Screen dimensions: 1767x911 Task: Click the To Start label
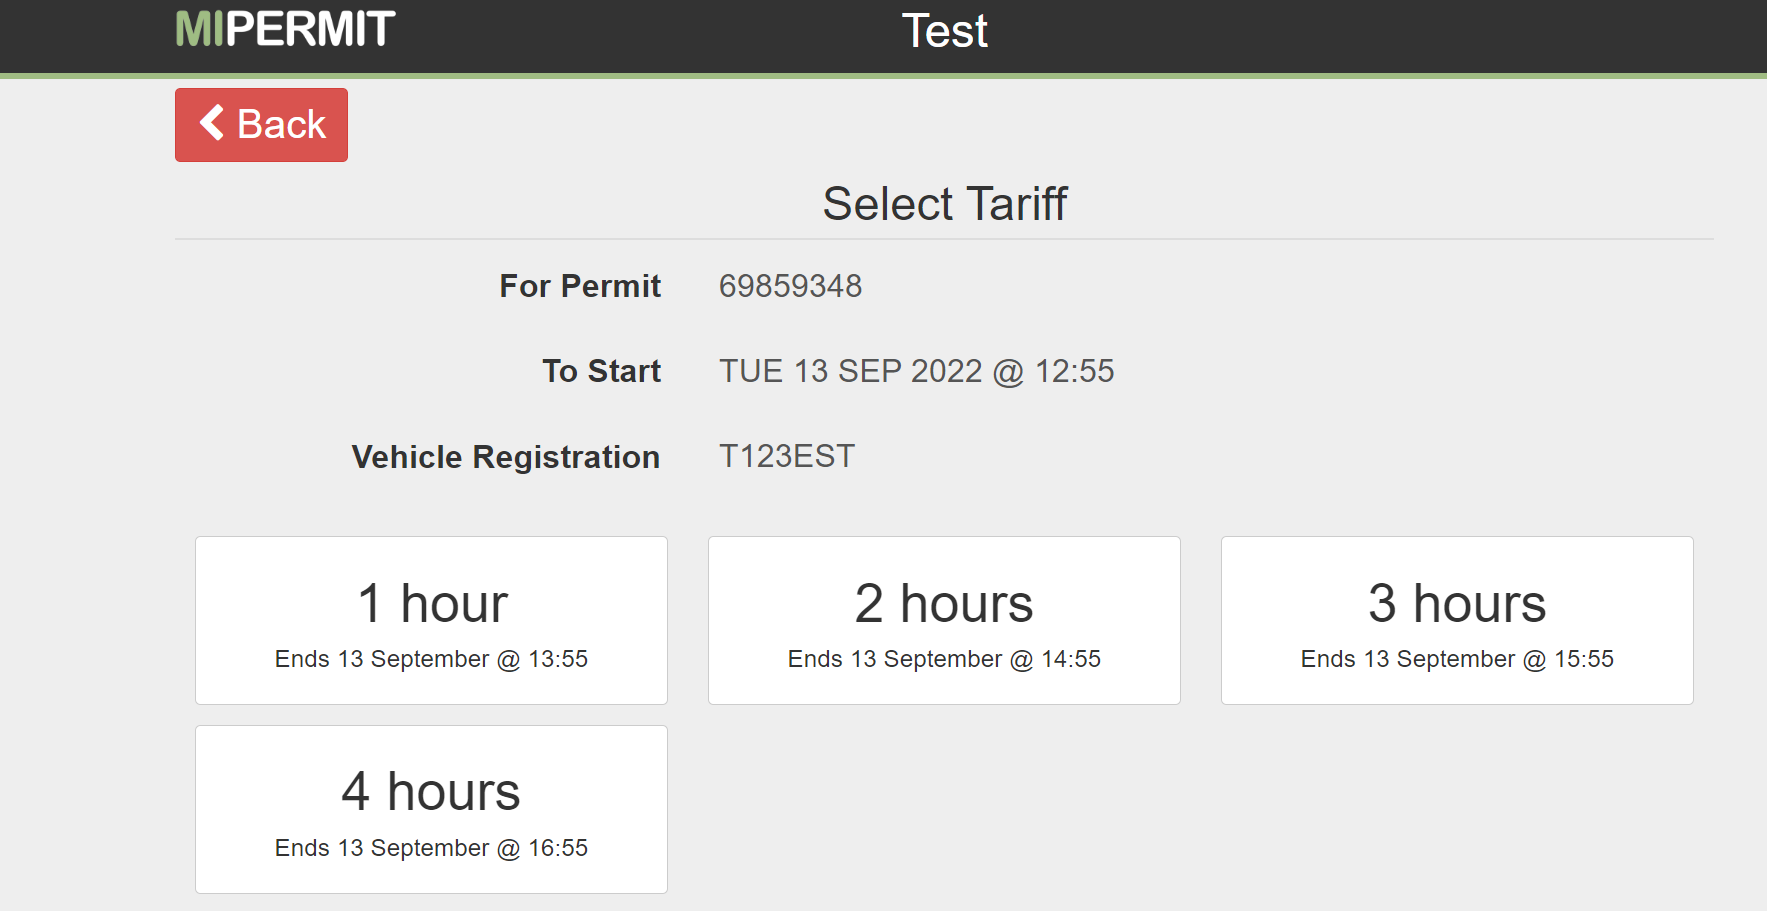601,371
